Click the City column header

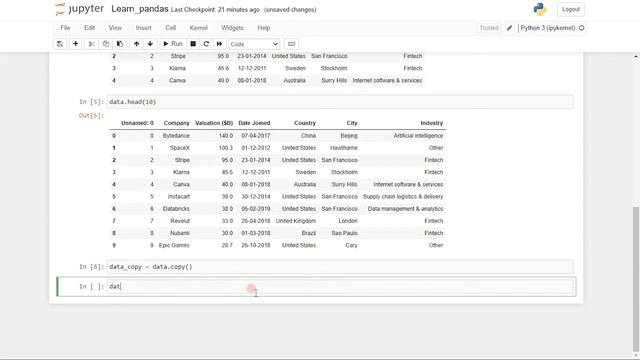click(x=352, y=123)
